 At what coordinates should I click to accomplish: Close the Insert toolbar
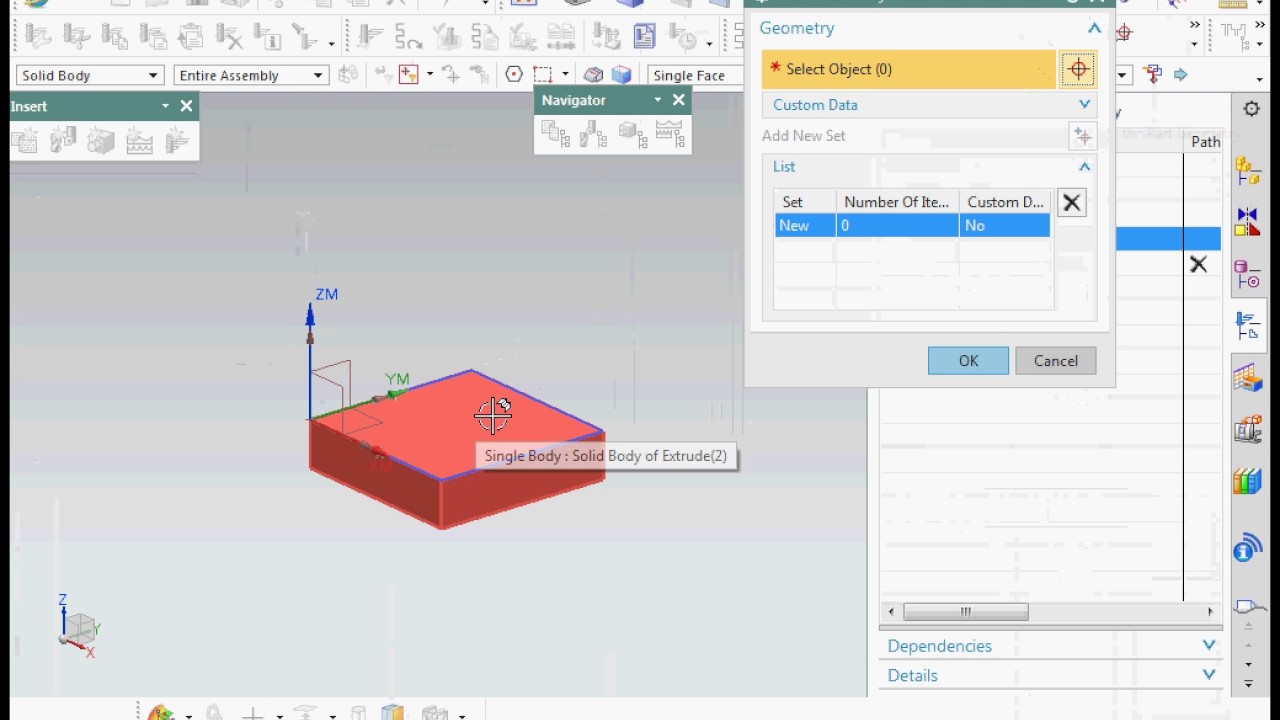186,106
